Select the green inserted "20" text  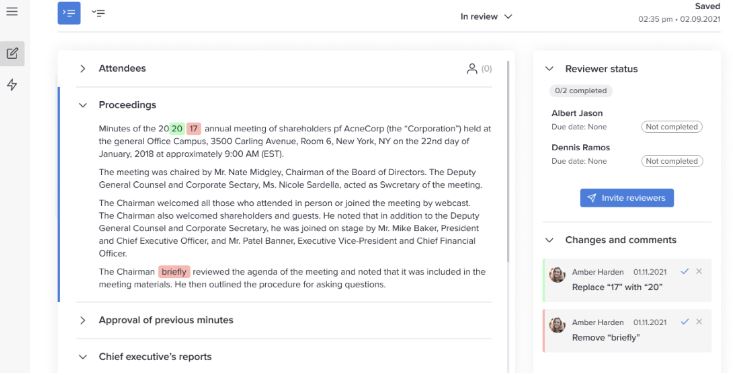(177, 129)
